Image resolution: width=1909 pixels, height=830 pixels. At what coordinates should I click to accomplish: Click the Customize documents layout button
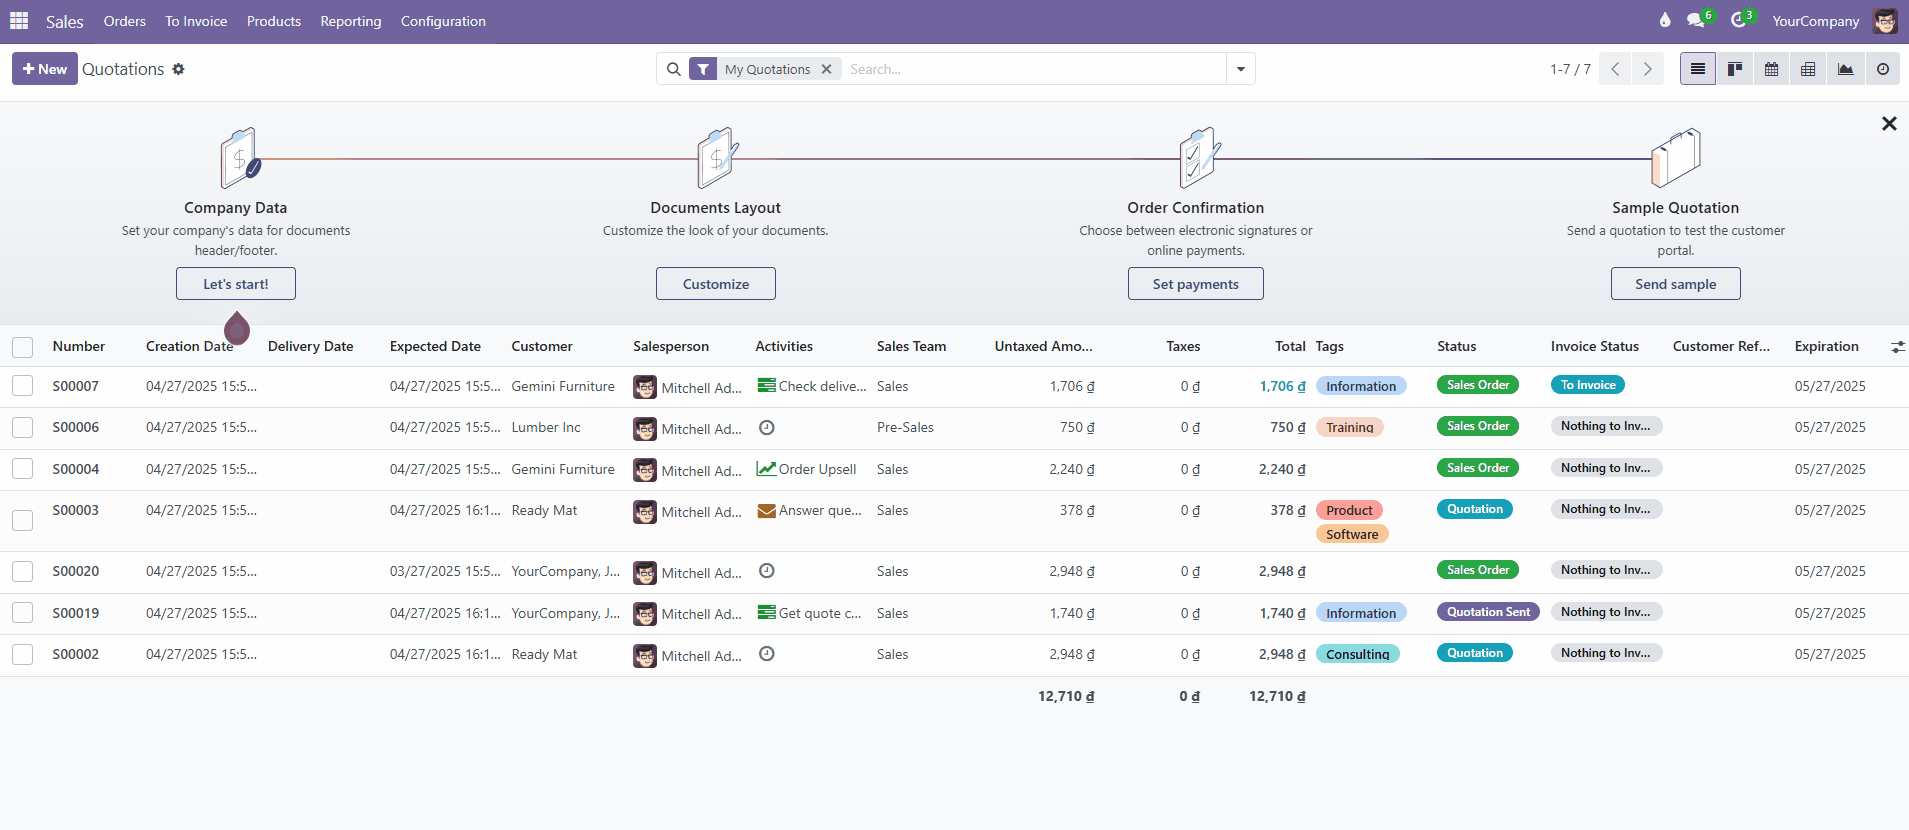[x=716, y=284]
